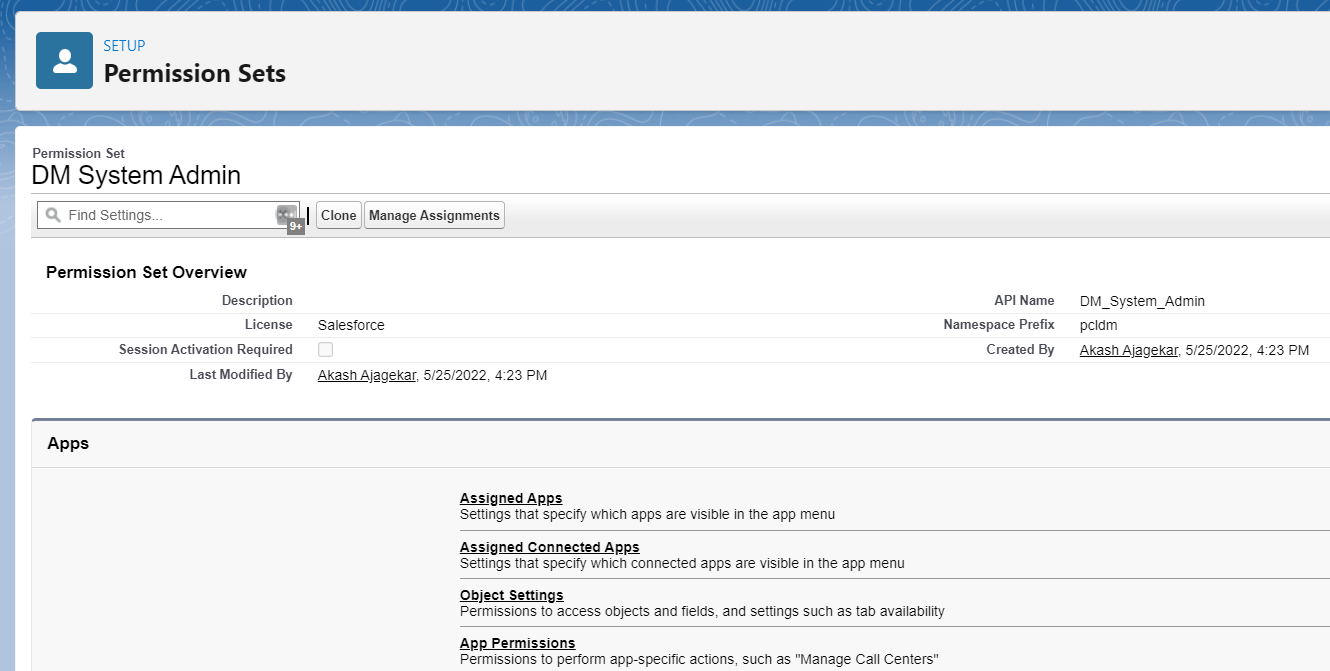This screenshot has width=1330, height=671.
Task: Click the DM System Admin title
Action: click(136, 175)
